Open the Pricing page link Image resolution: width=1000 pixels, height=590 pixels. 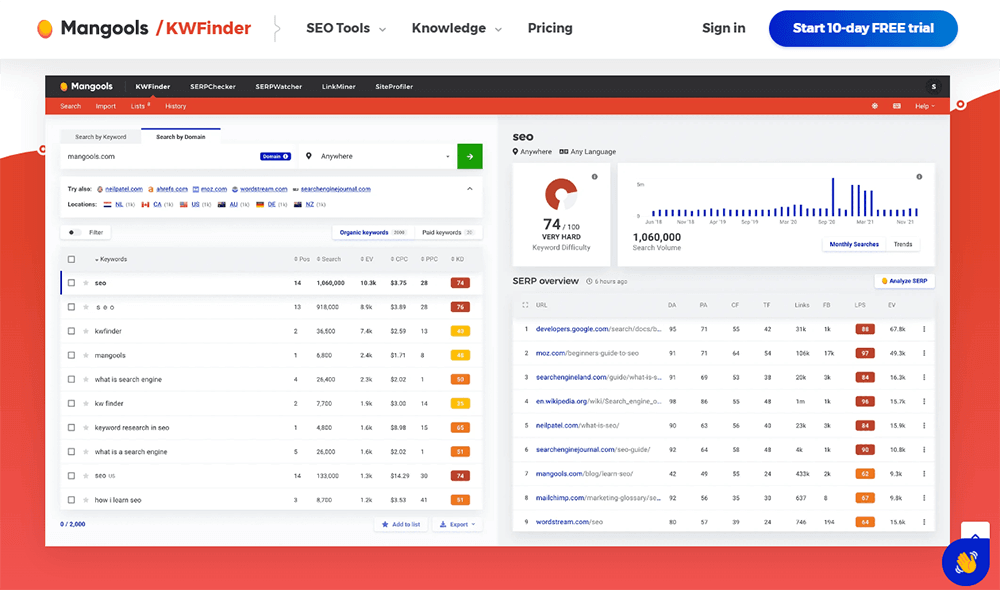click(550, 28)
